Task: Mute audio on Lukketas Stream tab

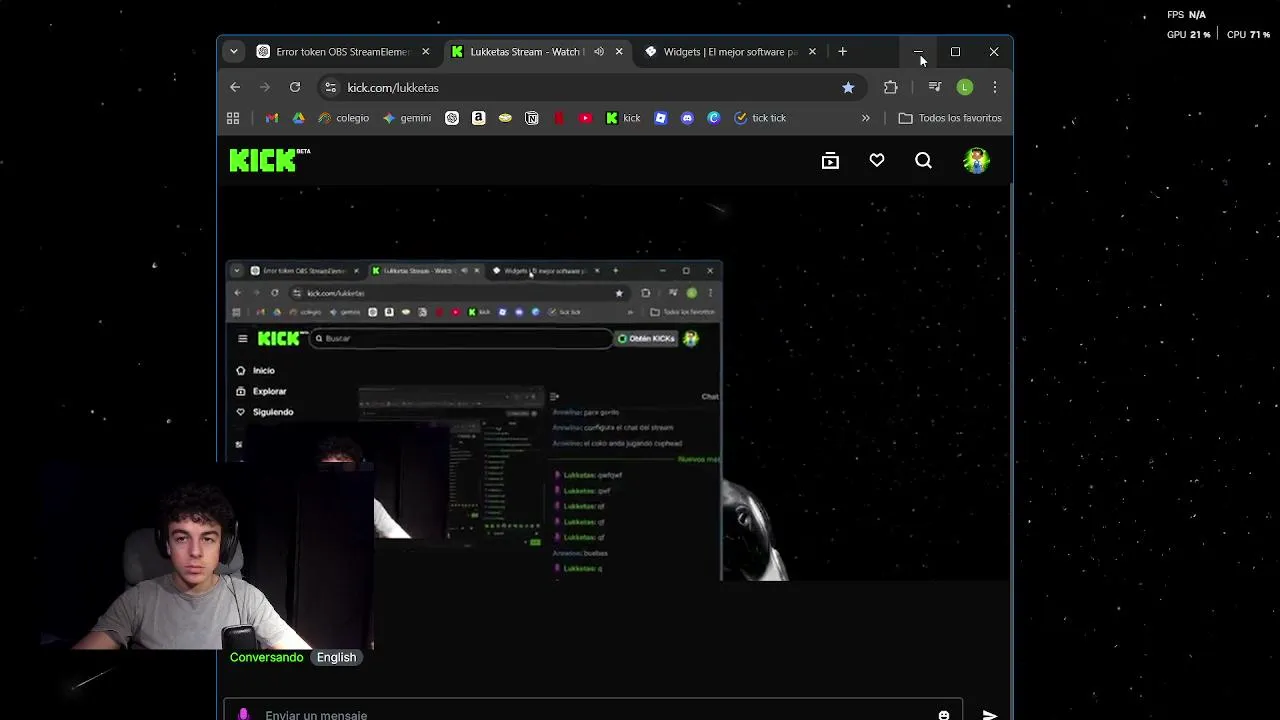Action: pos(599,52)
